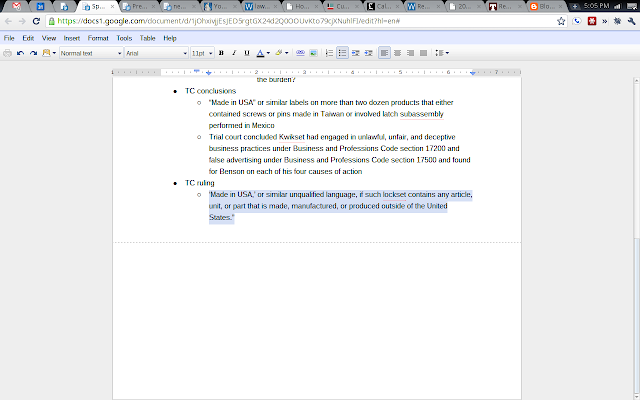Open the web clipboard dropdown
Screen dimensions: 640x400
(x=49, y=53)
